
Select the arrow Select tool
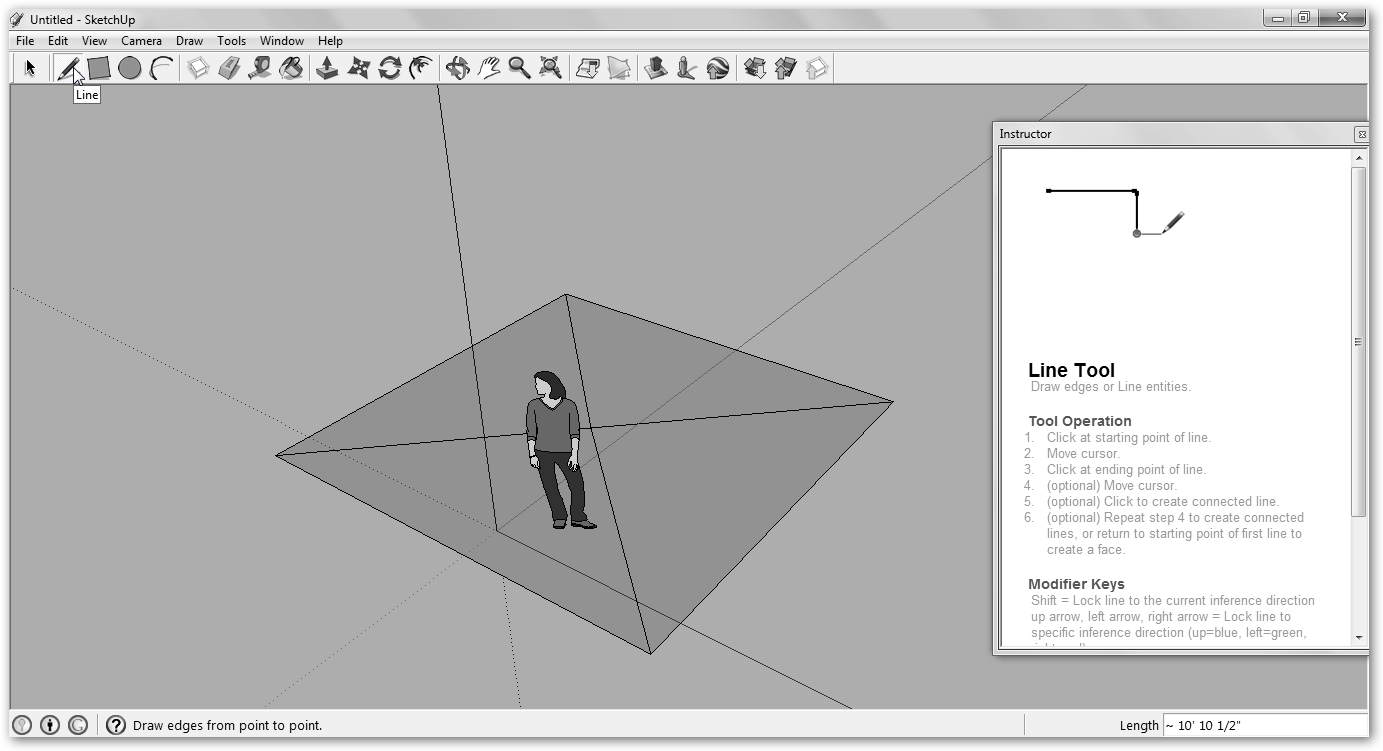[31, 68]
